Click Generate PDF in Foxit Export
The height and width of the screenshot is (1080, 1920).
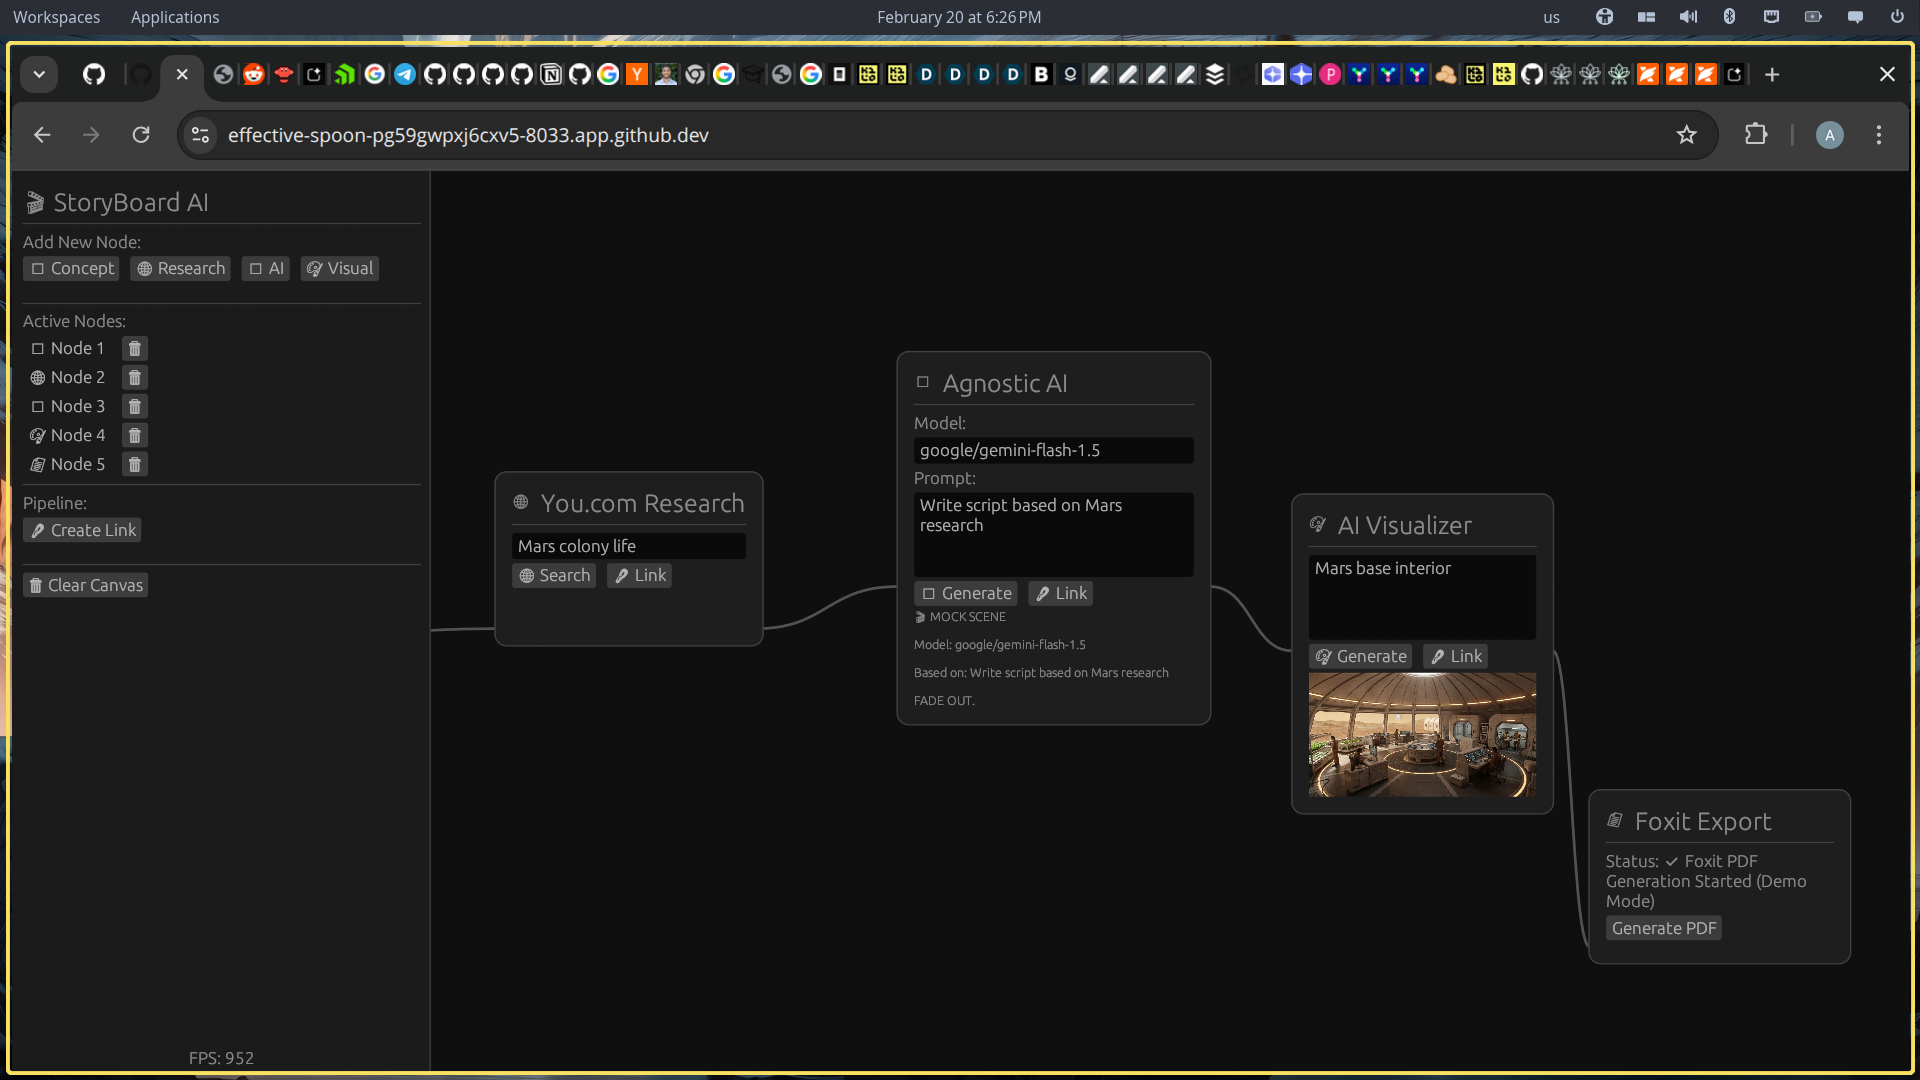coord(1663,928)
